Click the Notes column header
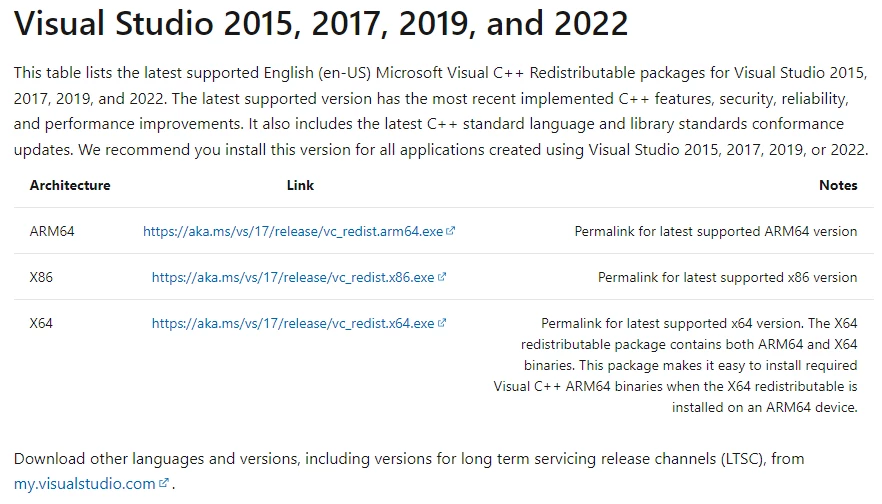The width and height of the screenshot is (882, 504). 838,185
